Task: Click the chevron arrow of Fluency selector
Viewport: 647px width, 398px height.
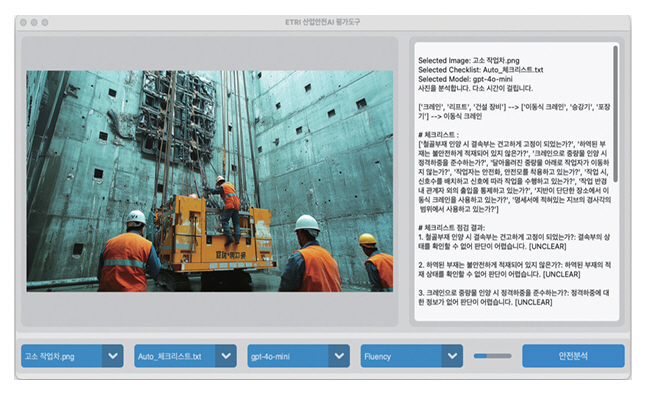Action: click(x=452, y=356)
